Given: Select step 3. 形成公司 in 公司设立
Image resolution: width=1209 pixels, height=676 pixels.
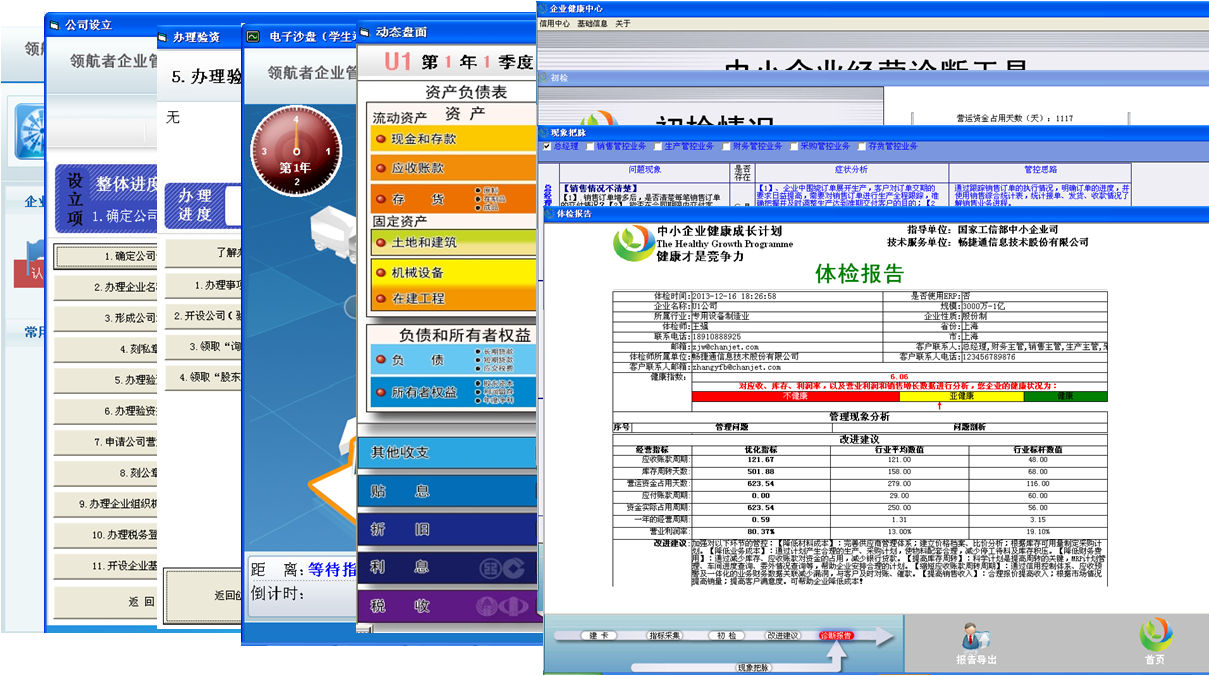Looking at the screenshot, I should coord(106,318).
